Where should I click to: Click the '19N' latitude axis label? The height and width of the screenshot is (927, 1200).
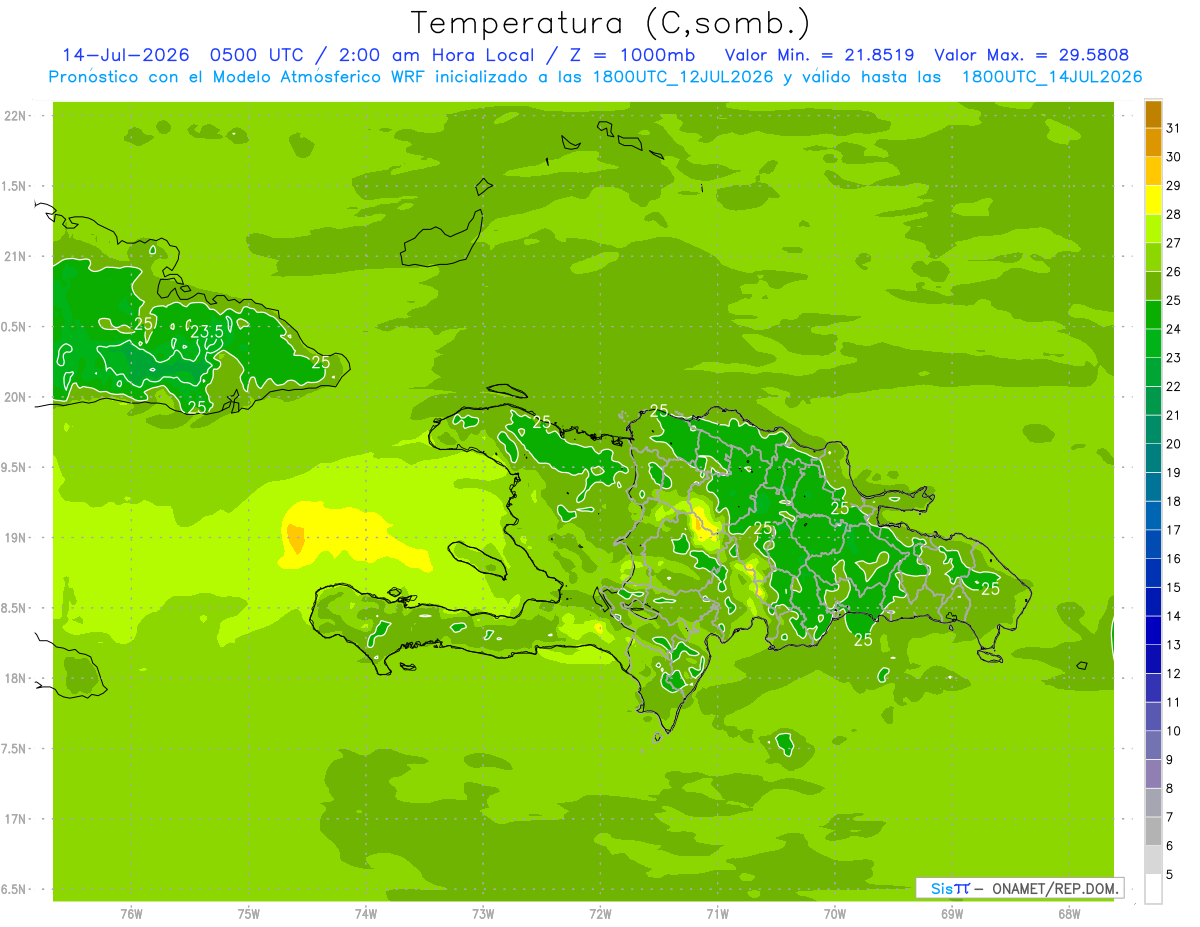(15, 538)
